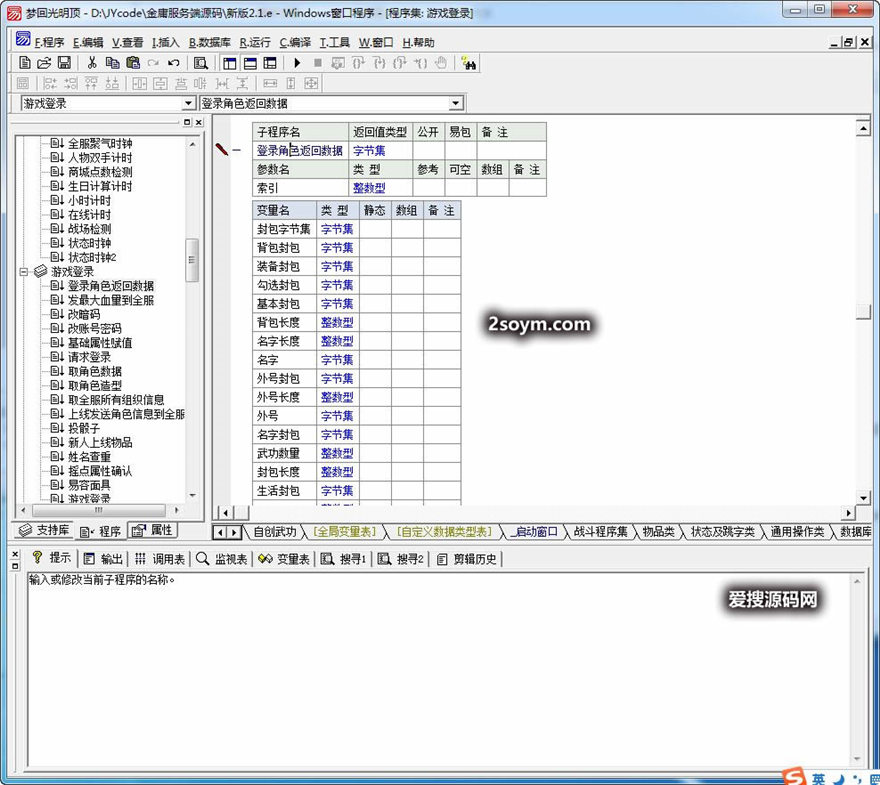Save the program with the floppy icon
This screenshot has width=880, height=785.
pos(64,63)
